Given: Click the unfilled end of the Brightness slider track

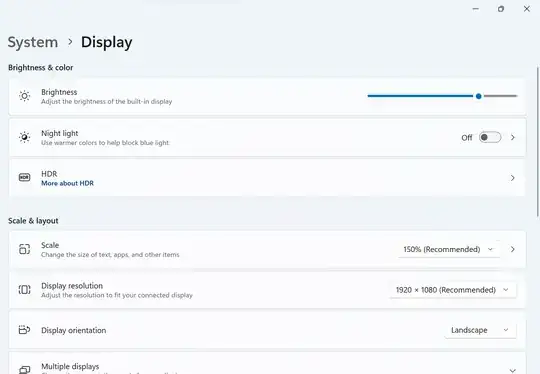Looking at the screenshot, I should (500, 96).
